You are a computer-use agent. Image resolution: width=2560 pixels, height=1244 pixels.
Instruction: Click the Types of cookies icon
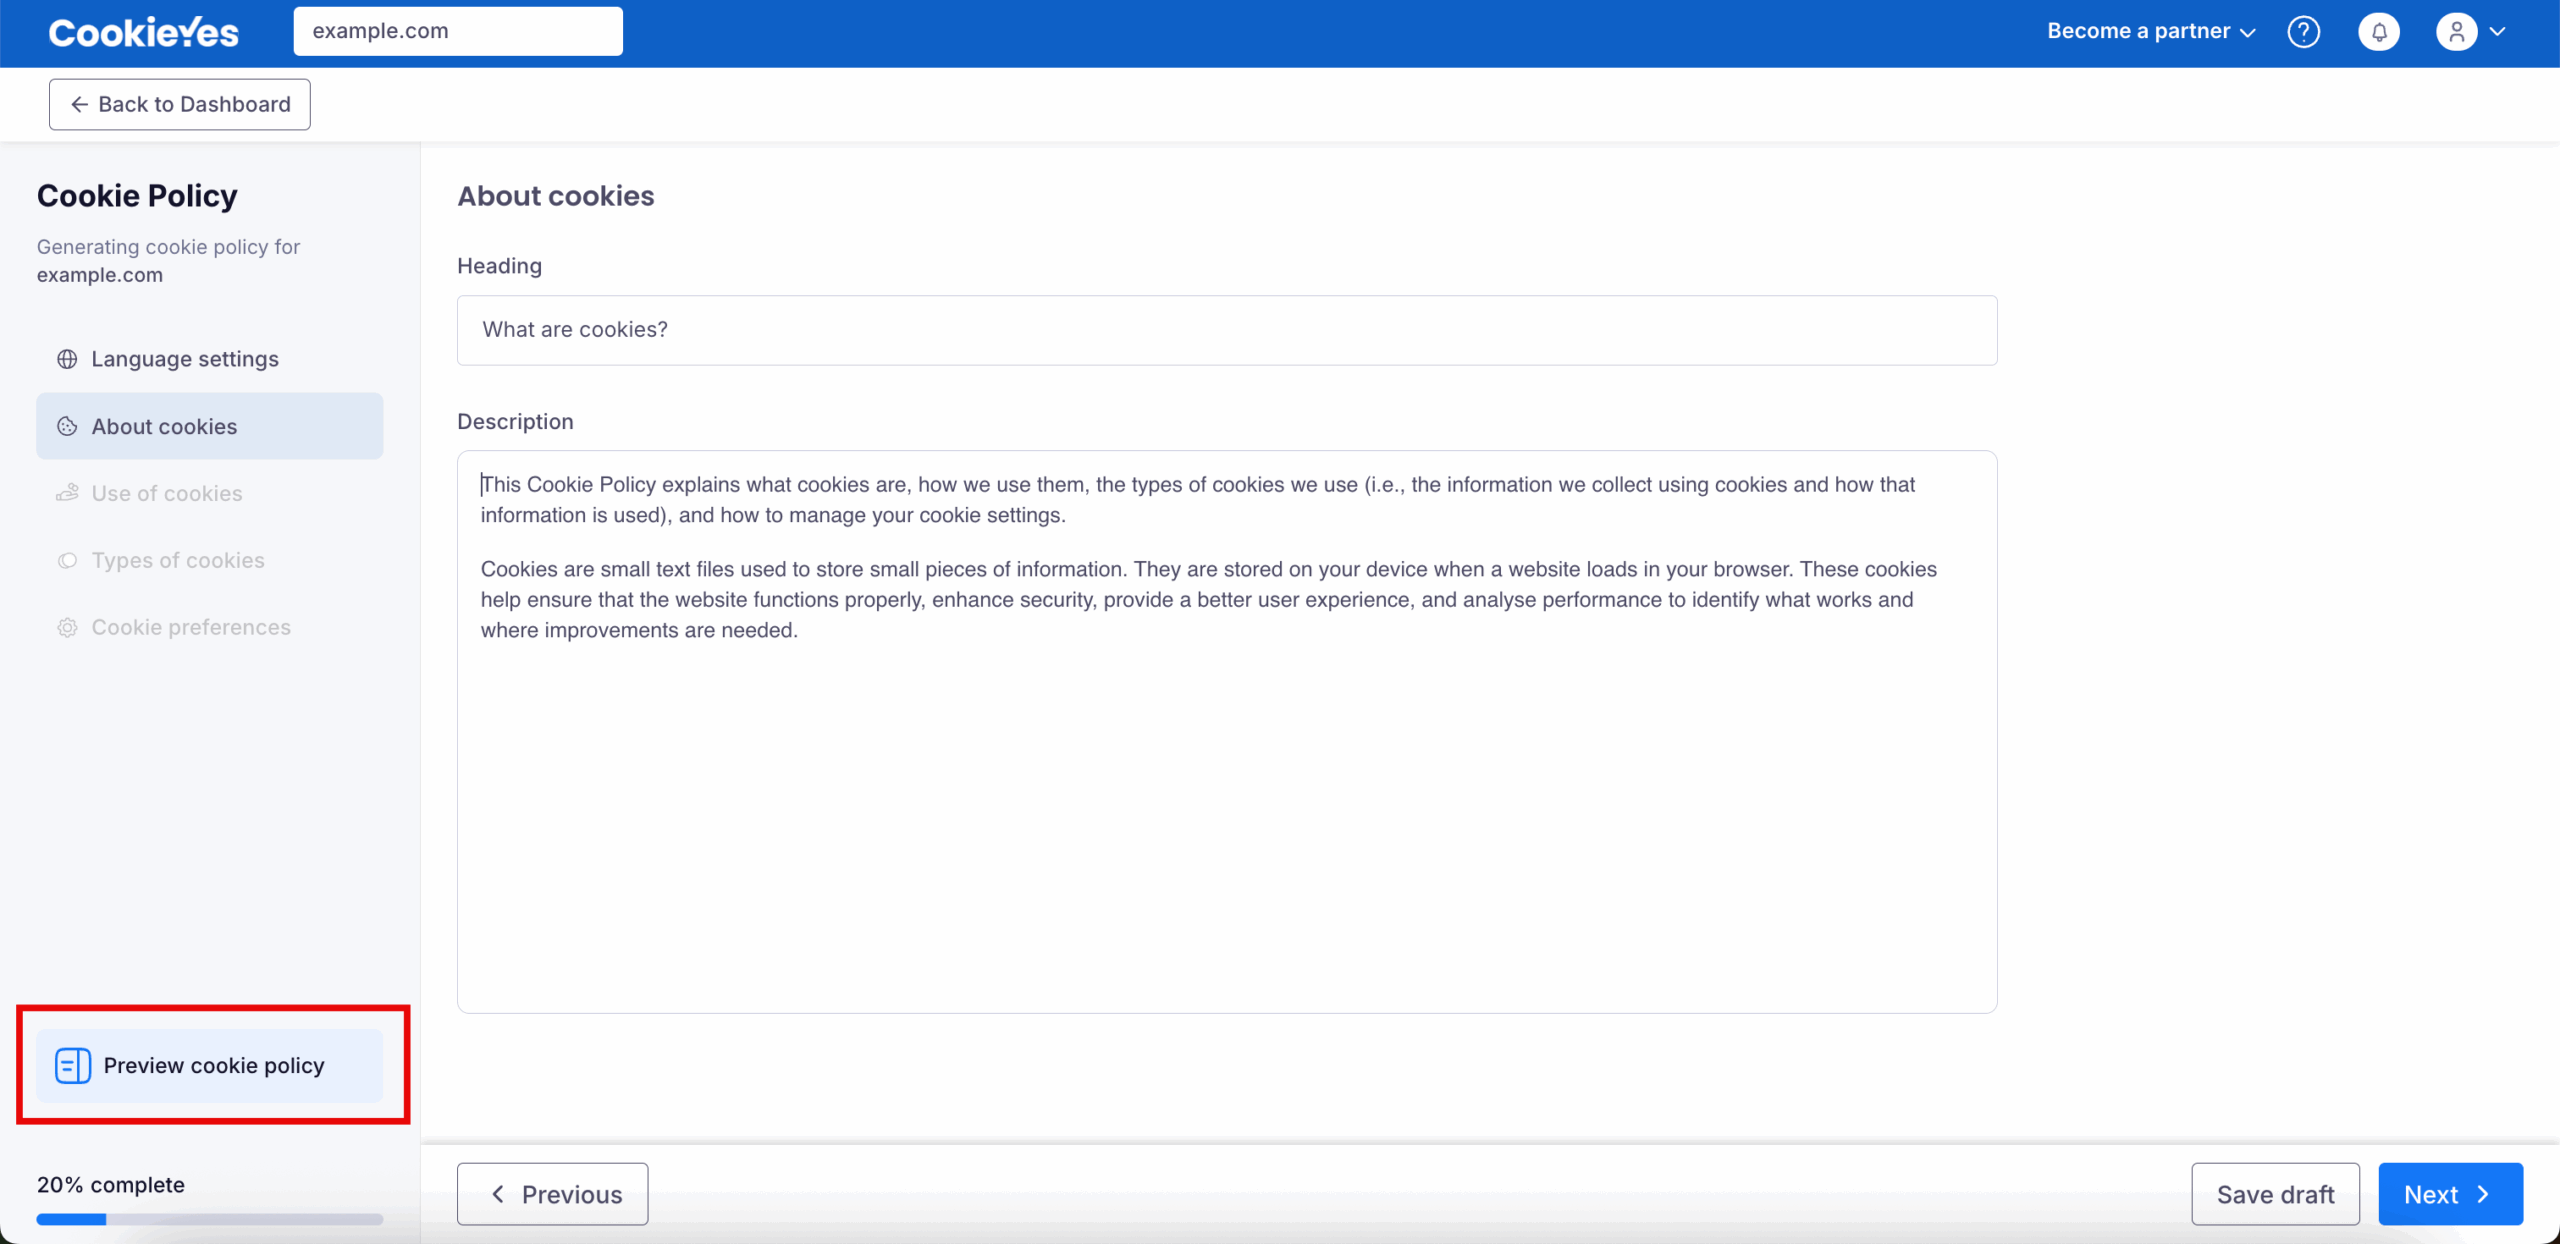coord(67,560)
